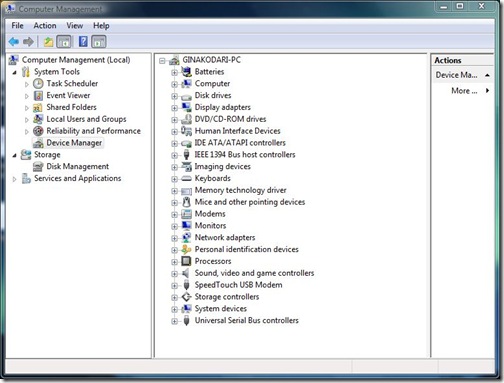The width and height of the screenshot is (504, 383).
Task: Click the Forward arrow toolbar icon
Action: tap(28, 42)
